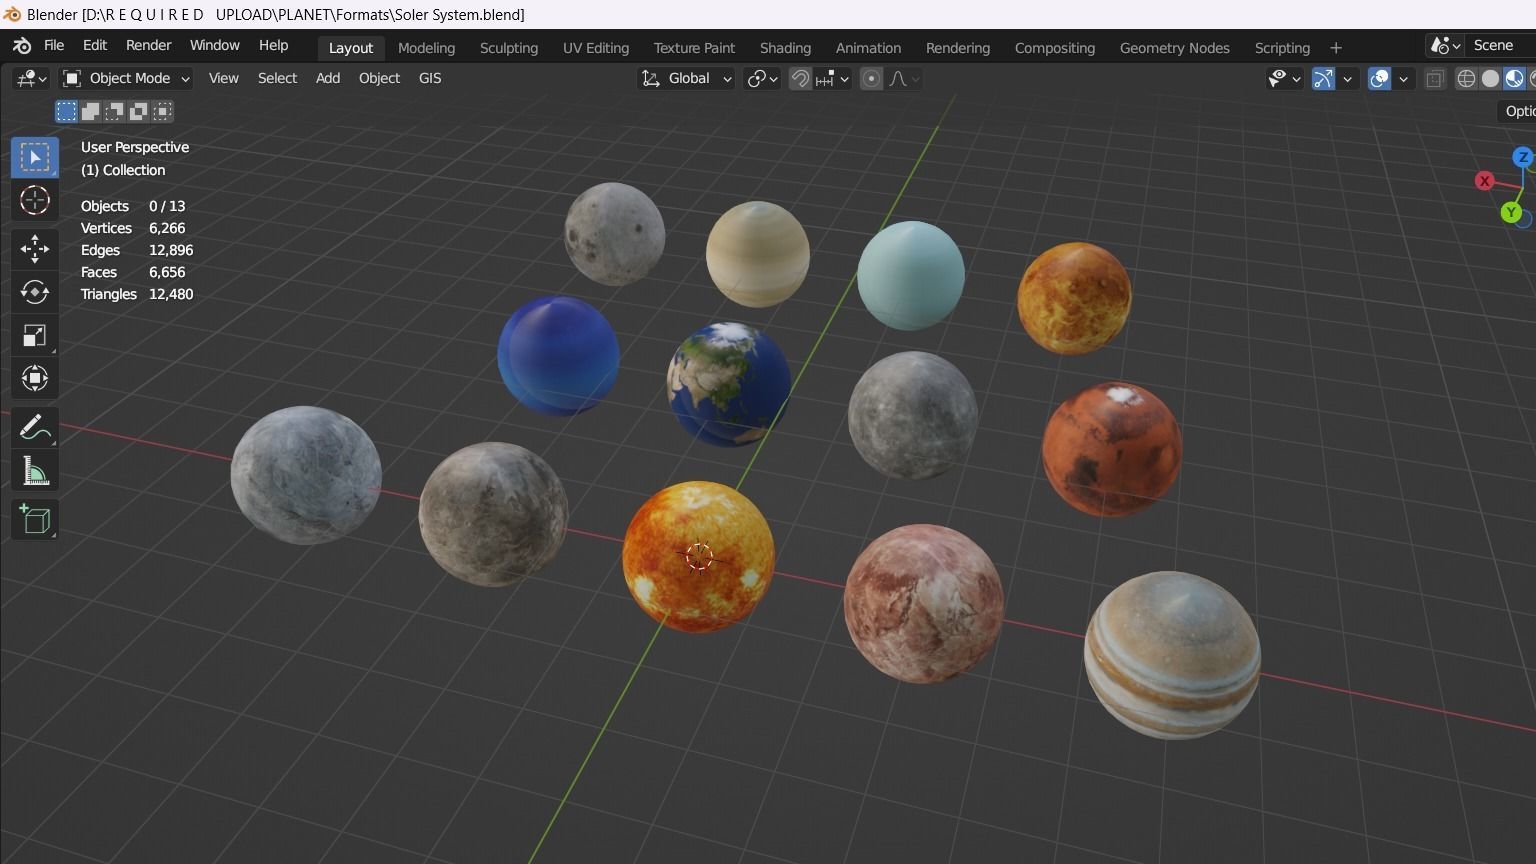The height and width of the screenshot is (864, 1536).
Task: Open the GIS menu
Action: (x=430, y=78)
